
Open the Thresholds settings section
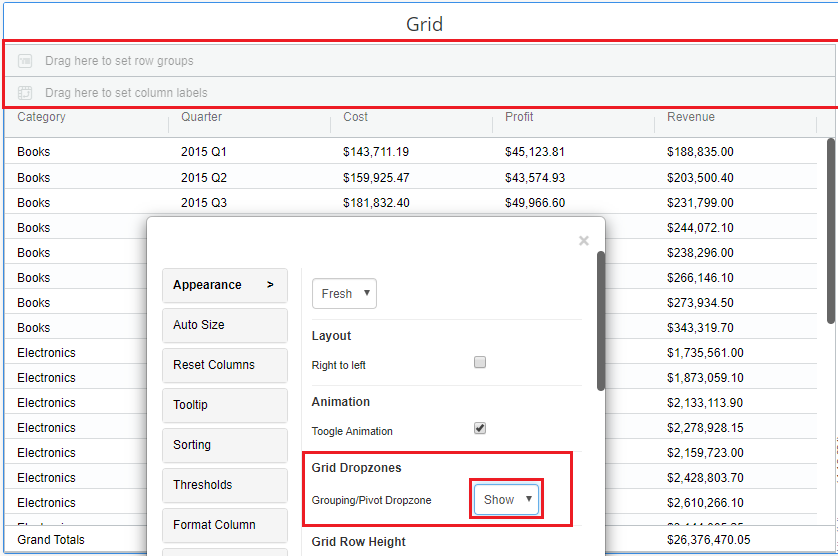click(x=224, y=485)
